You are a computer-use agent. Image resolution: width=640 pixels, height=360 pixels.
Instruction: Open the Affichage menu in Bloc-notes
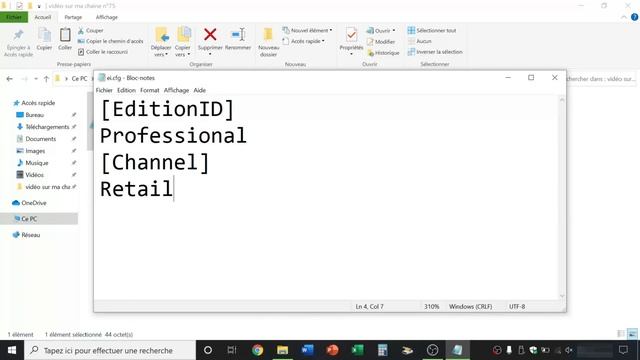pyautogui.click(x=176, y=90)
